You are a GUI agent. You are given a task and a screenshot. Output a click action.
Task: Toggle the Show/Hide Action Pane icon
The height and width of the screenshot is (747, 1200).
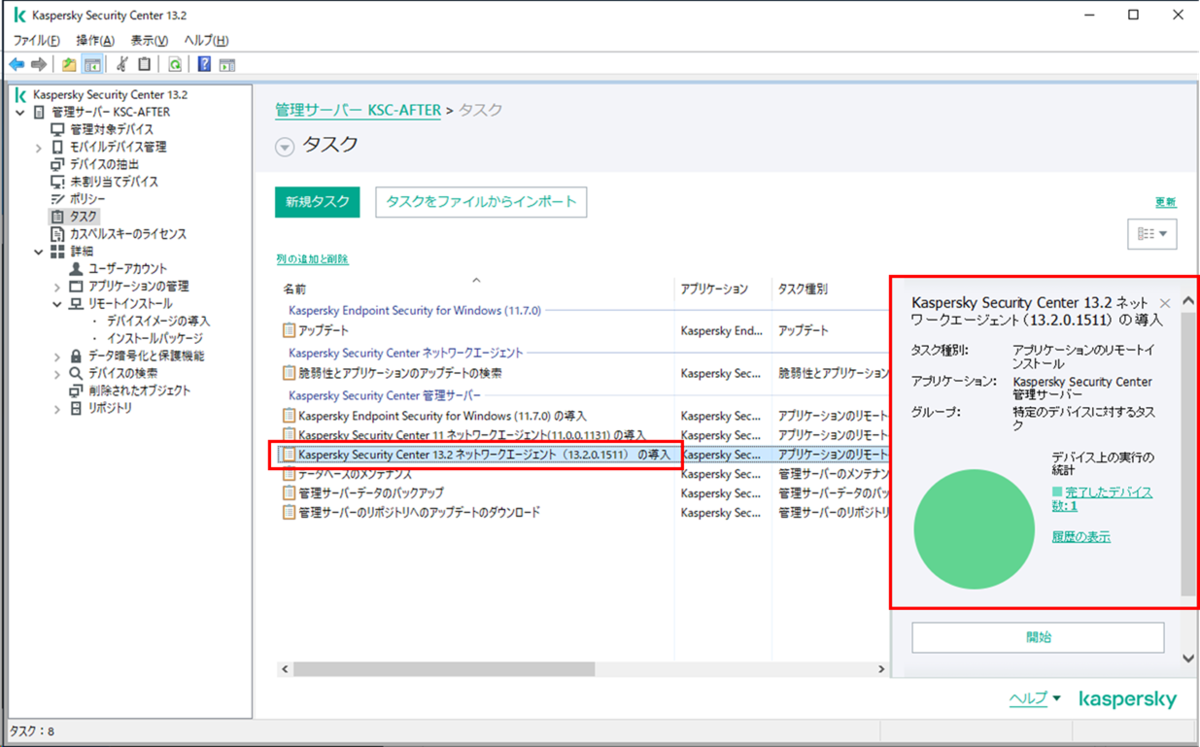pos(227,64)
